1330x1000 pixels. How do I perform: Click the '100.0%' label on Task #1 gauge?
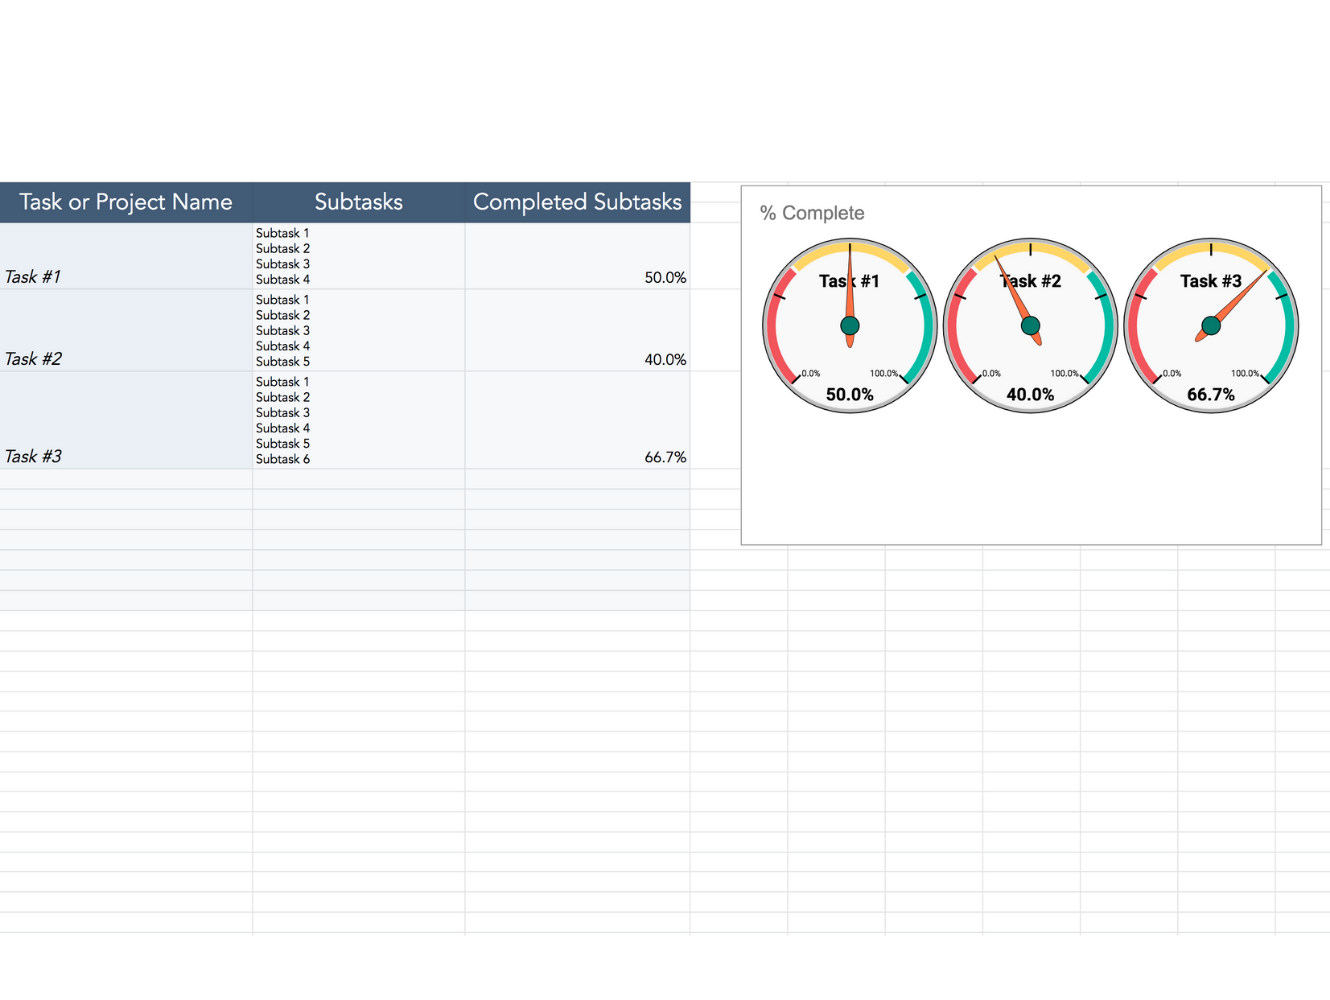point(883,373)
